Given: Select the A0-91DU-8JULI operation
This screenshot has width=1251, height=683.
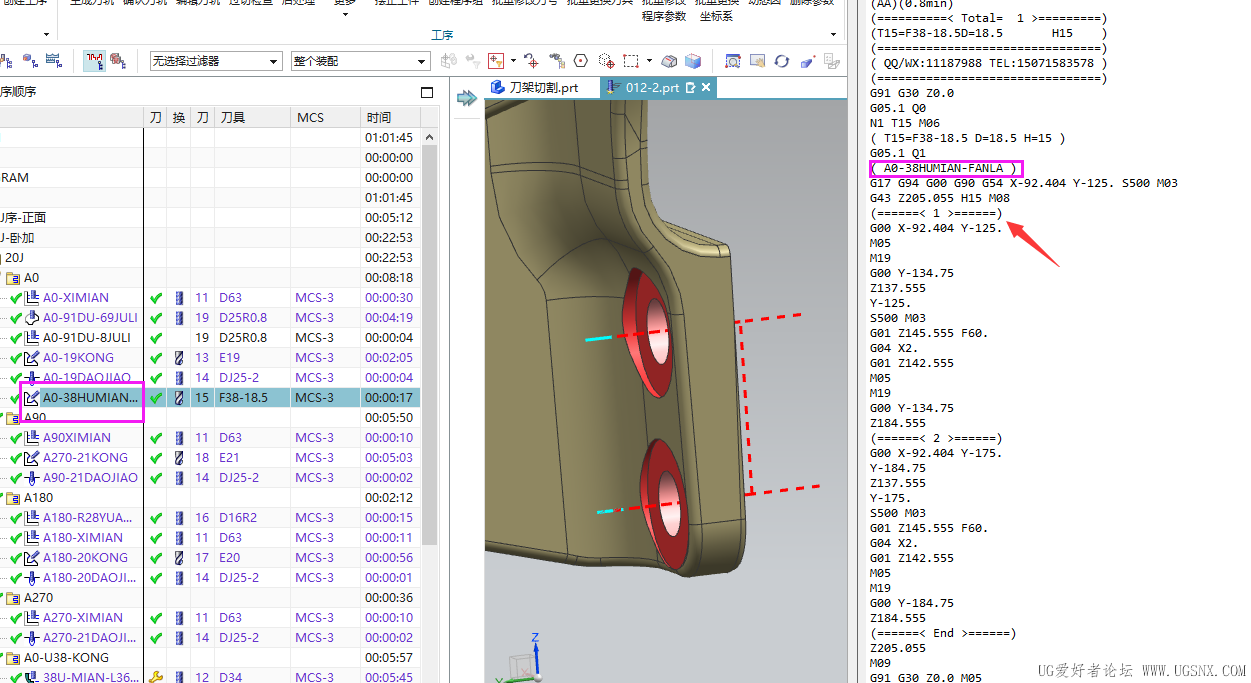Looking at the screenshot, I should (86, 337).
